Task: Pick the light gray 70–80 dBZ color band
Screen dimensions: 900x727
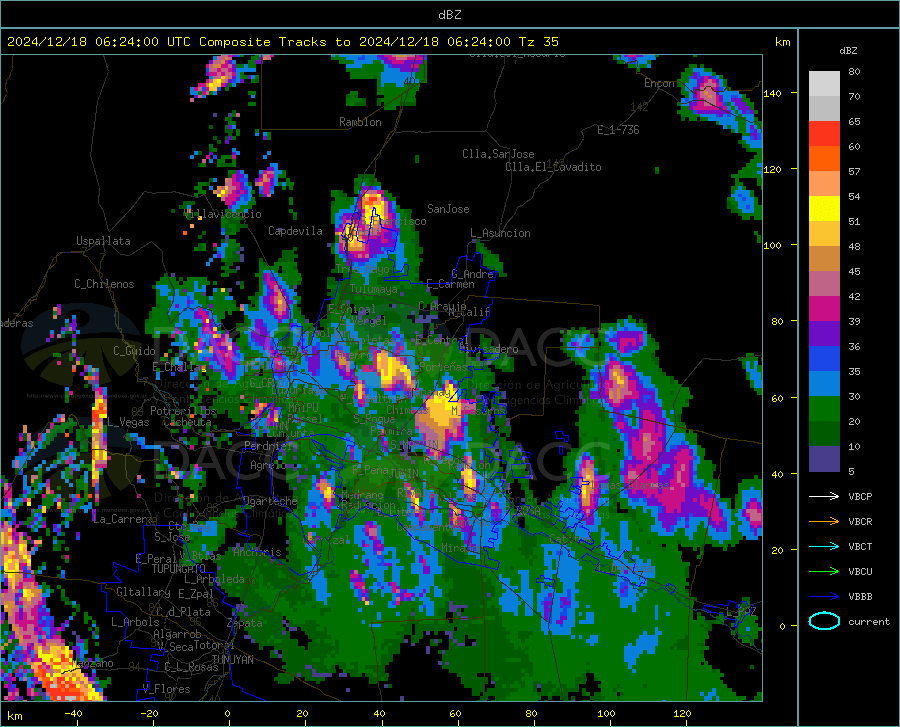Action: [x=824, y=84]
